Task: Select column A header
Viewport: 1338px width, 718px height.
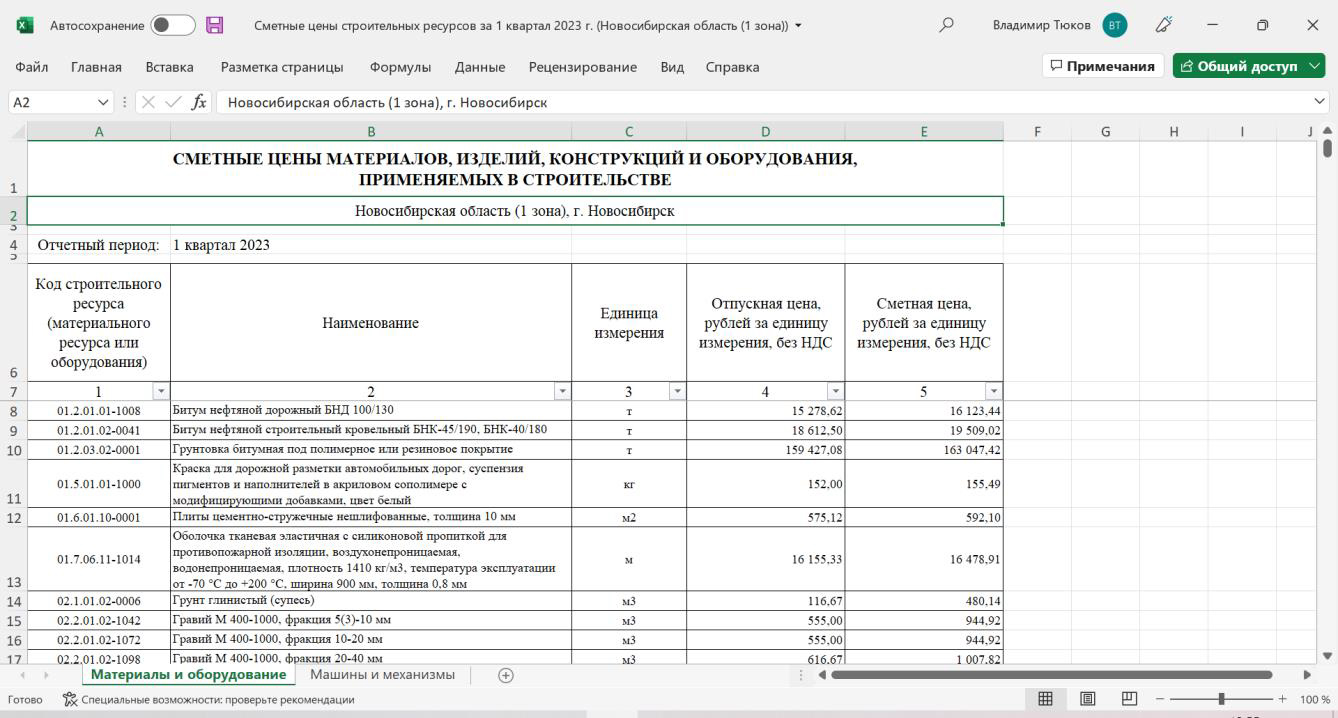Action: tap(99, 131)
